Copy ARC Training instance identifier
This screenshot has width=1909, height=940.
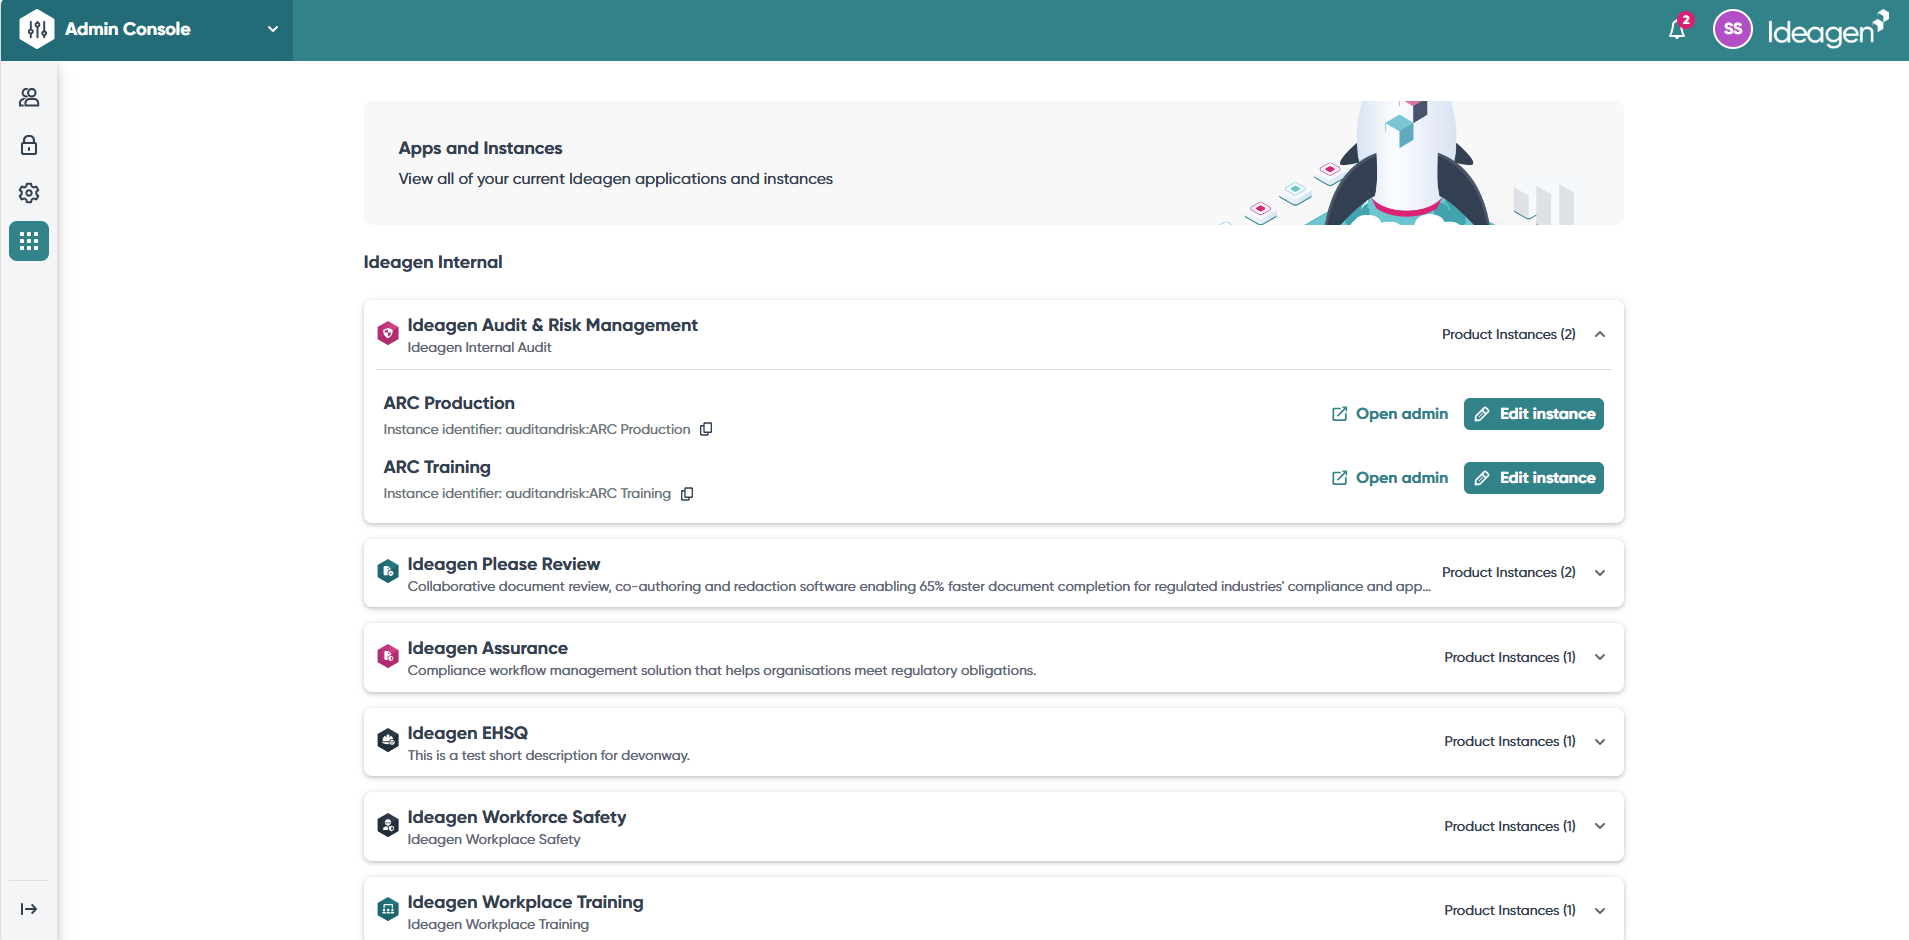pyautogui.click(x=687, y=494)
